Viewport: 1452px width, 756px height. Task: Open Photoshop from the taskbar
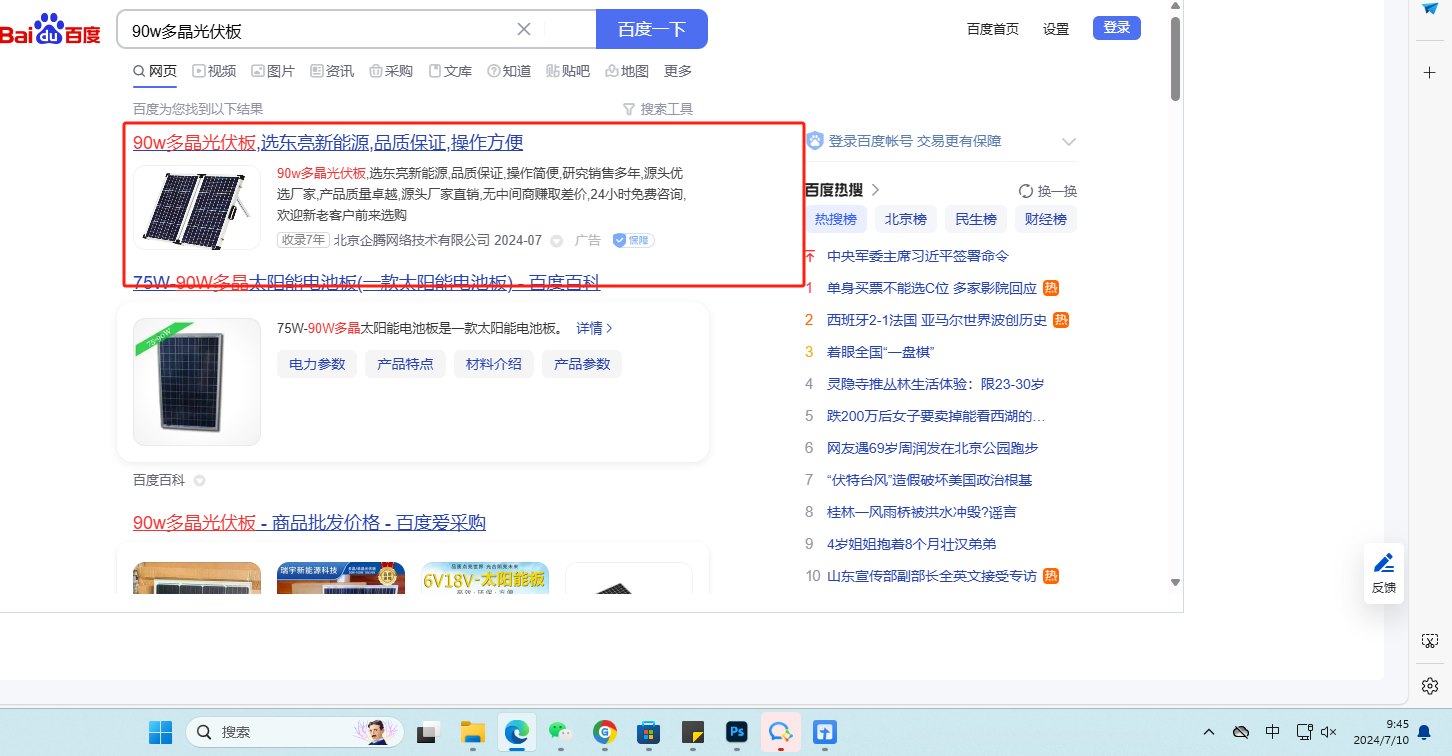737,732
